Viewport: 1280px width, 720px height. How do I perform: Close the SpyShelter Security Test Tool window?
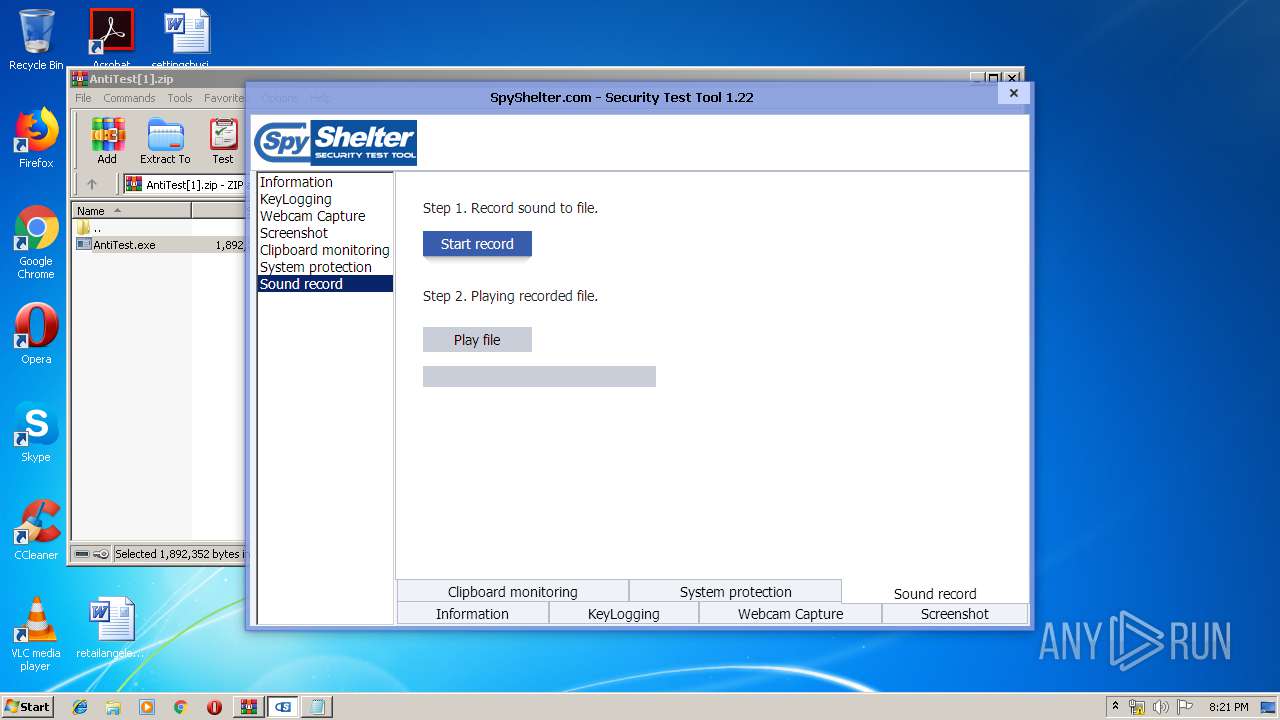tap(1013, 93)
